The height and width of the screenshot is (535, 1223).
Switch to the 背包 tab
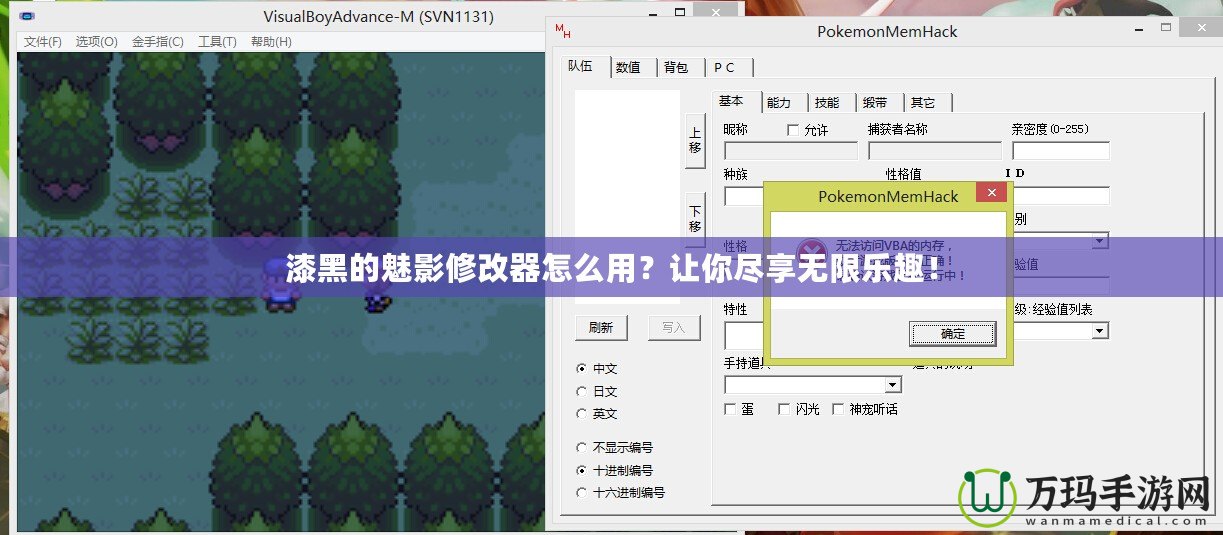click(677, 68)
